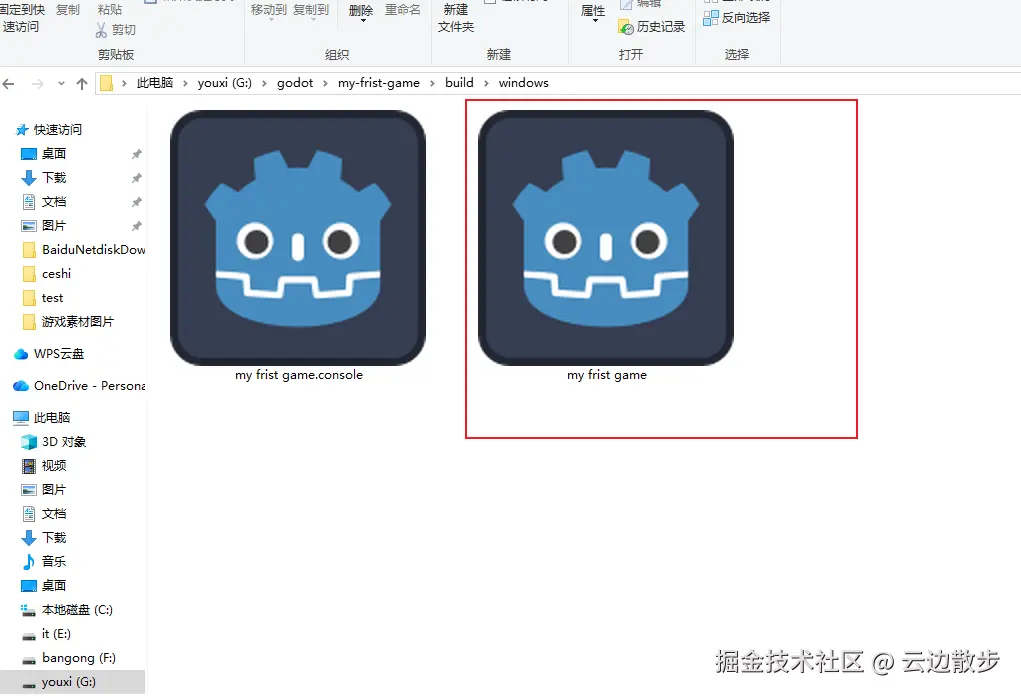1021x696 pixels.
Task: Open 下载 under 此电脑 tree
Action: tap(44, 538)
